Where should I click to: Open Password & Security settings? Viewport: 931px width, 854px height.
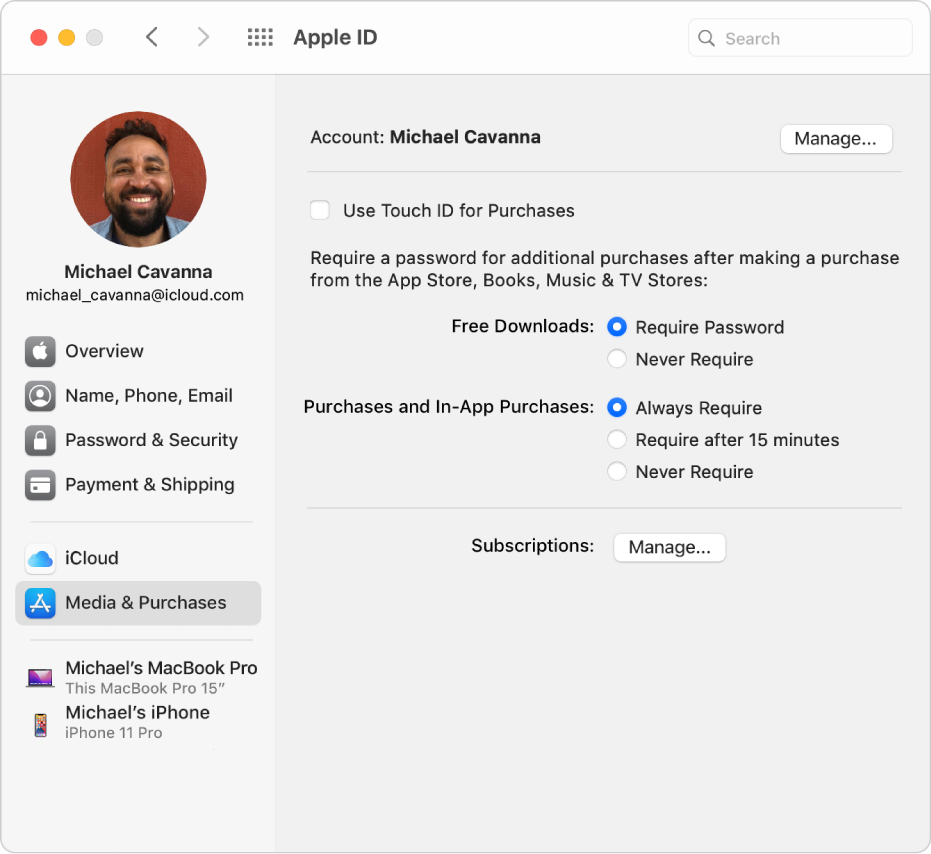tap(151, 440)
